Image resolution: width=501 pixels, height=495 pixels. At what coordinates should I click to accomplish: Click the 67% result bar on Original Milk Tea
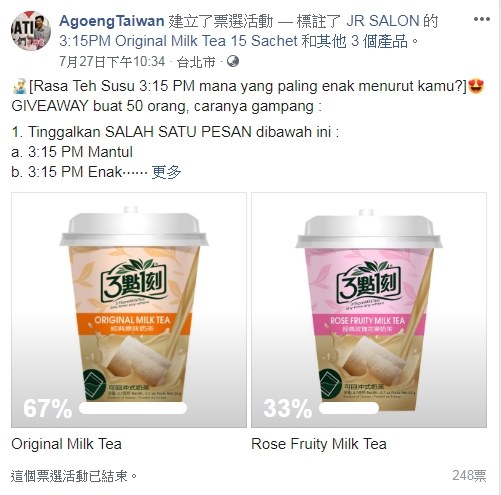133,408
